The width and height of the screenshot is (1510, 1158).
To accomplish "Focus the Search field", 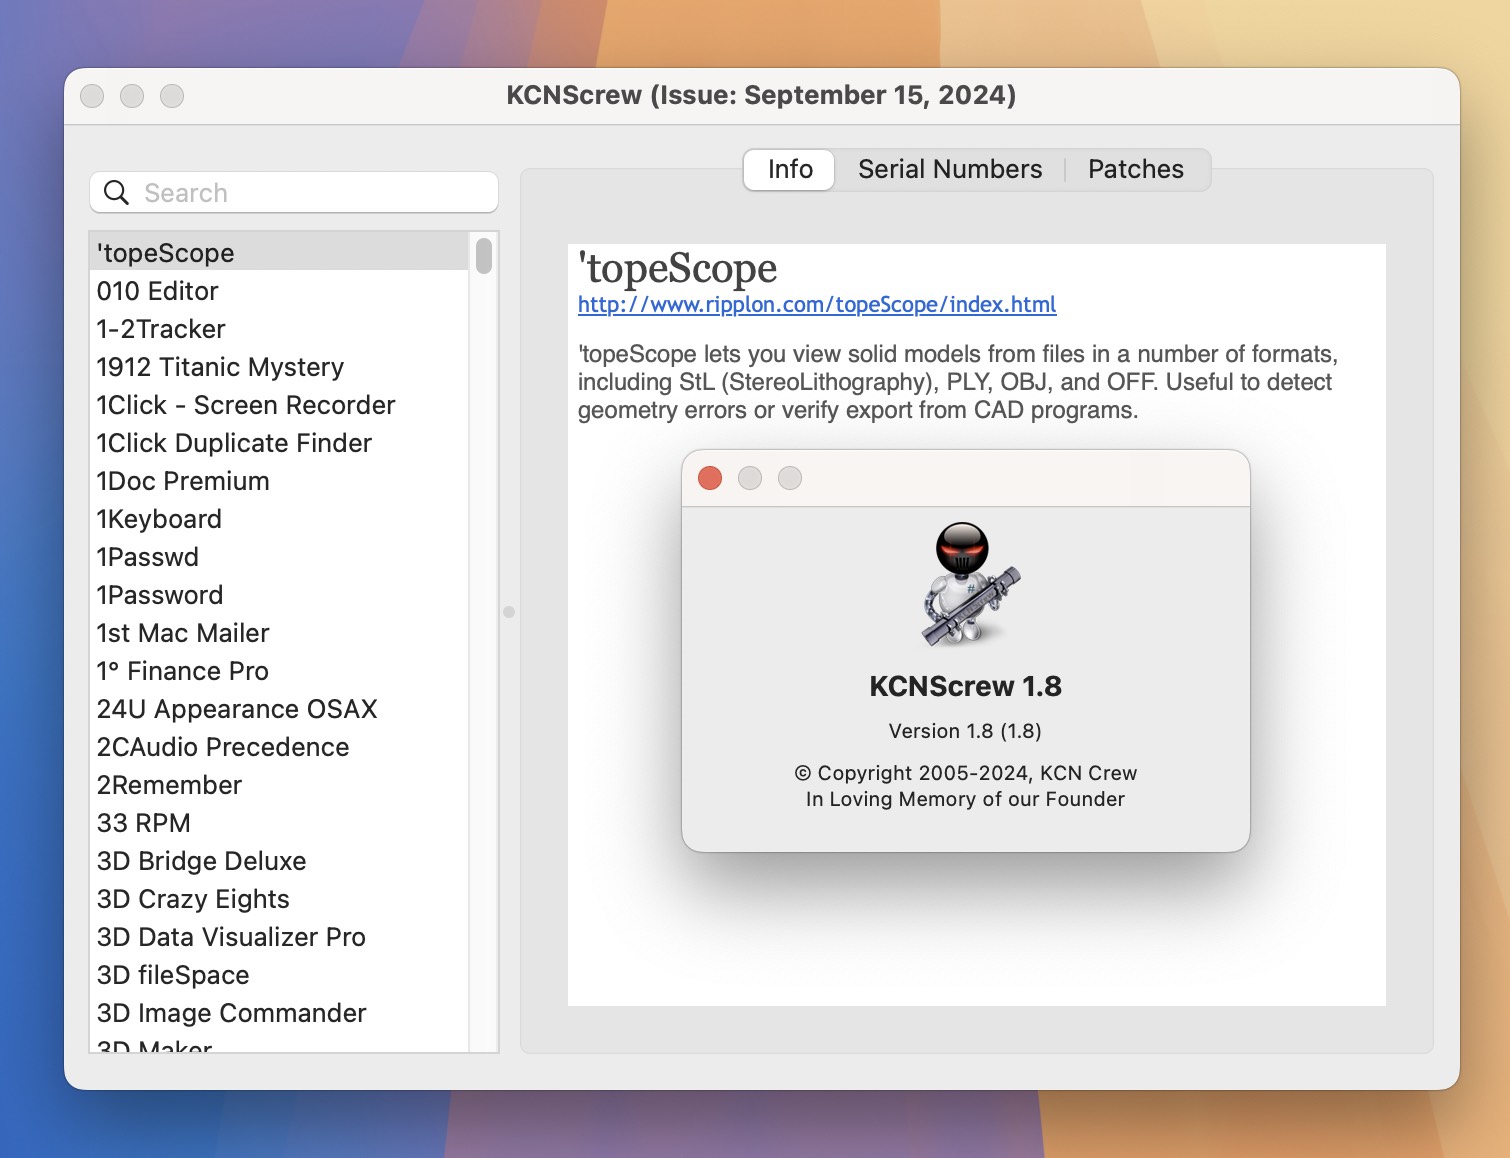I will click(294, 192).
